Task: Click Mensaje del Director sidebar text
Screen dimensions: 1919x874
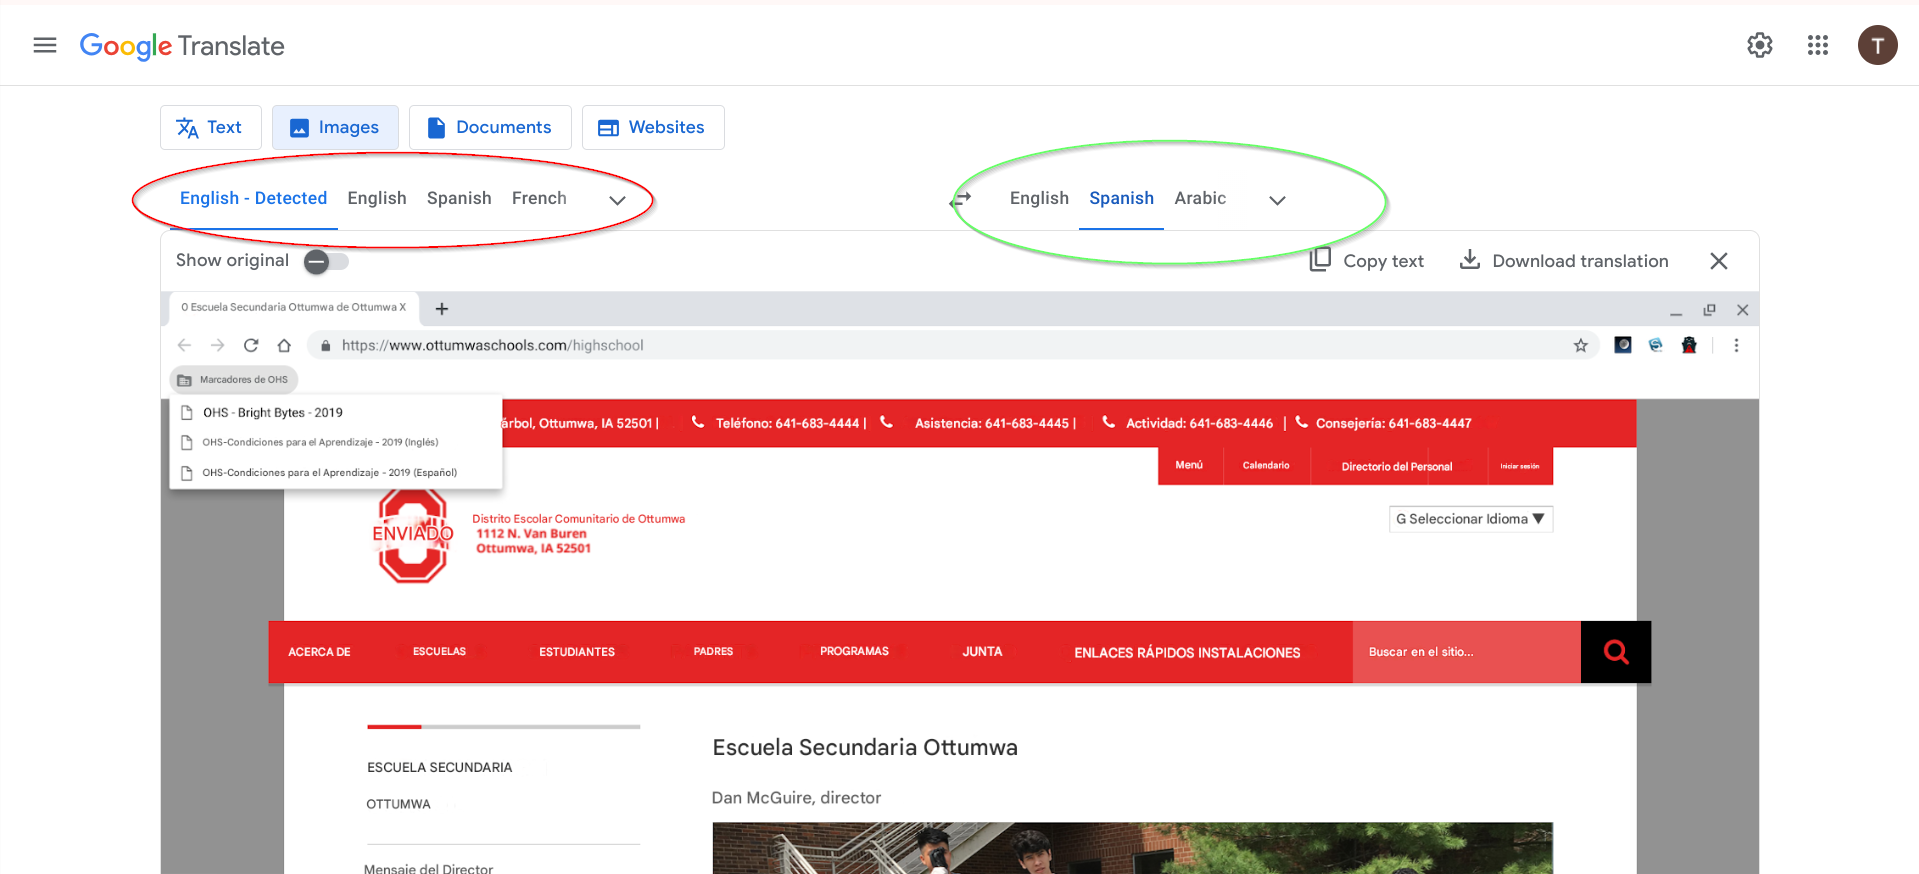Action: [428, 867]
